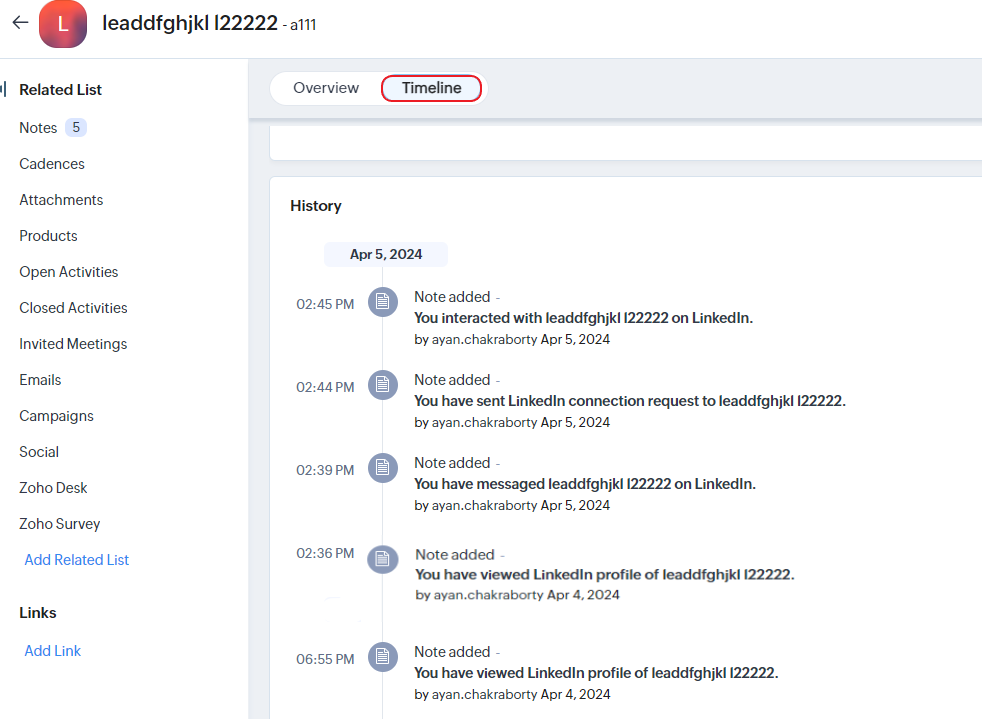Click the Links heading
The image size is (982, 719).
tap(38, 613)
